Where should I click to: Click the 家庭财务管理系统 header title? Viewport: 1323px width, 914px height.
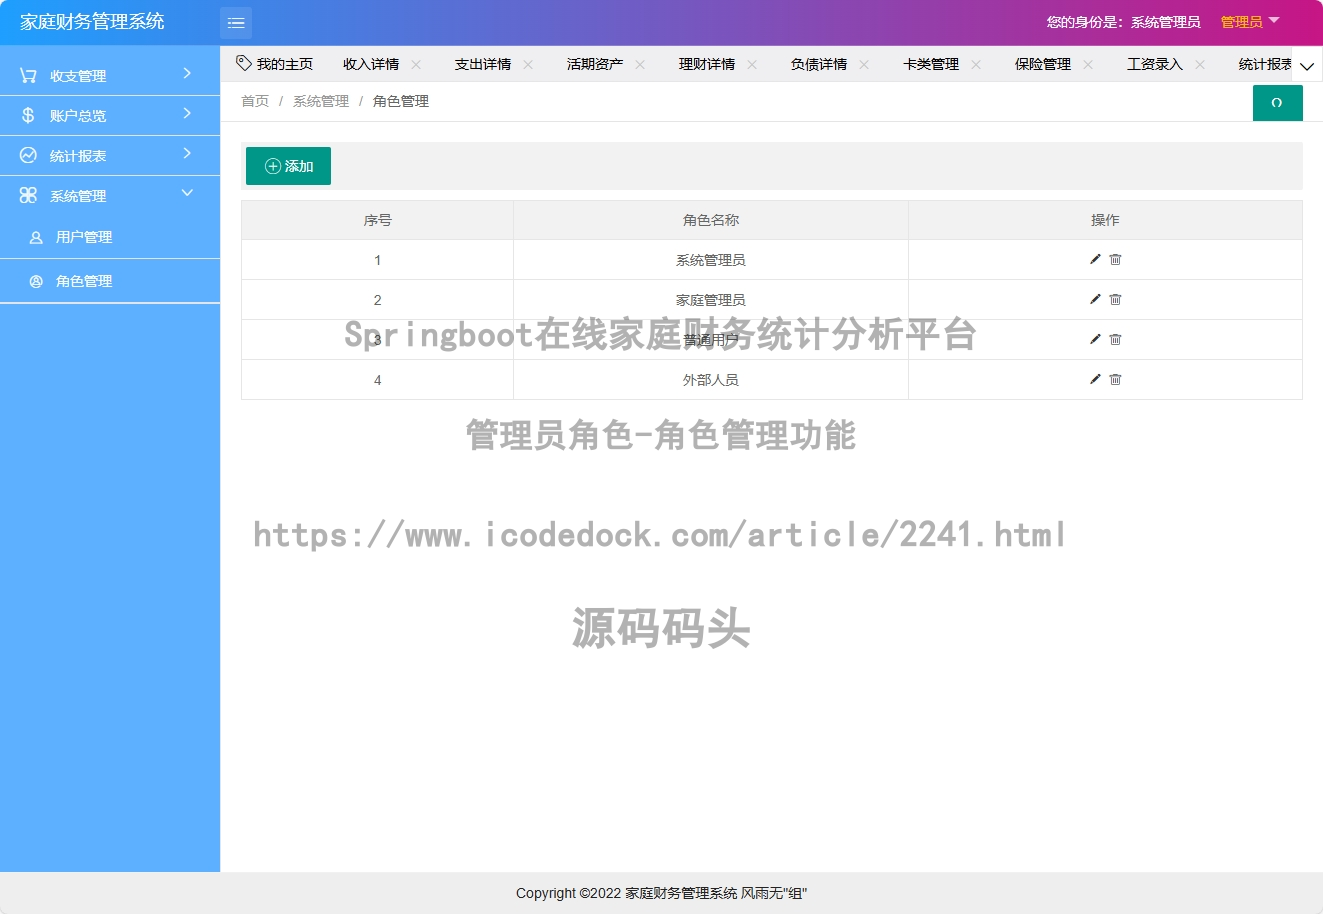point(92,22)
